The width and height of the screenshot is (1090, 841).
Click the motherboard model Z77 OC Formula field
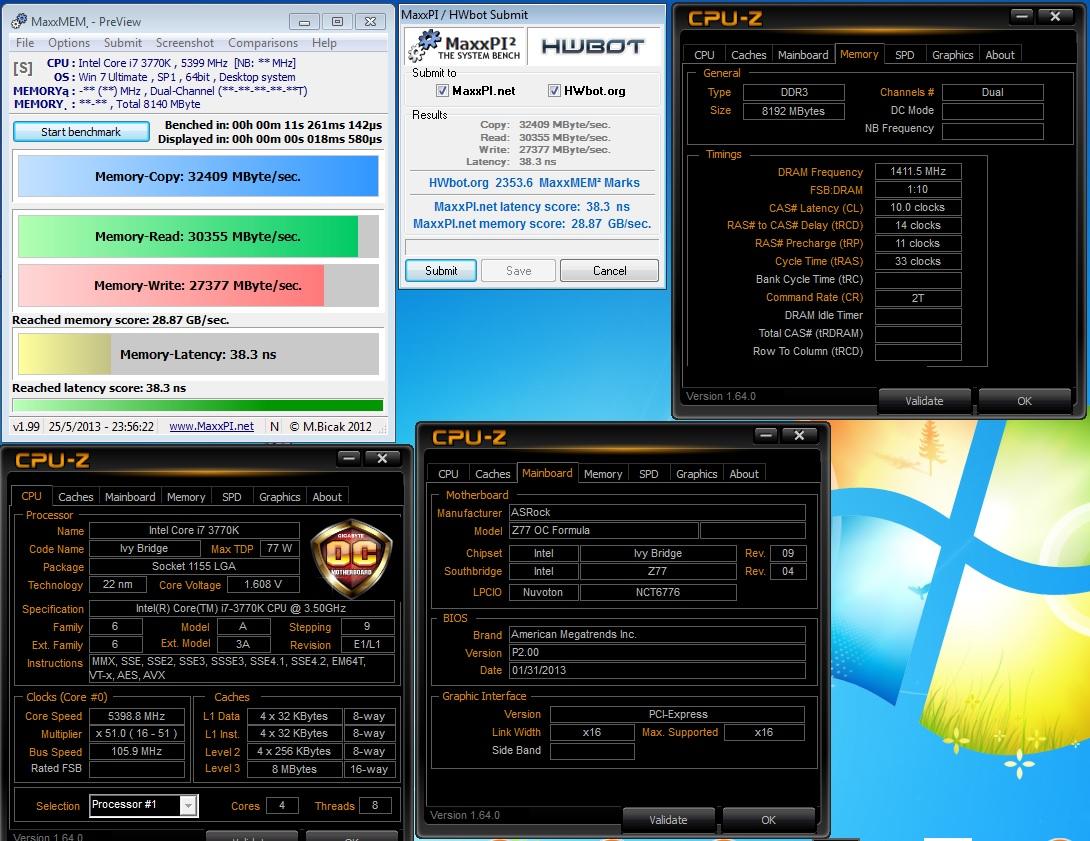(603, 530)
